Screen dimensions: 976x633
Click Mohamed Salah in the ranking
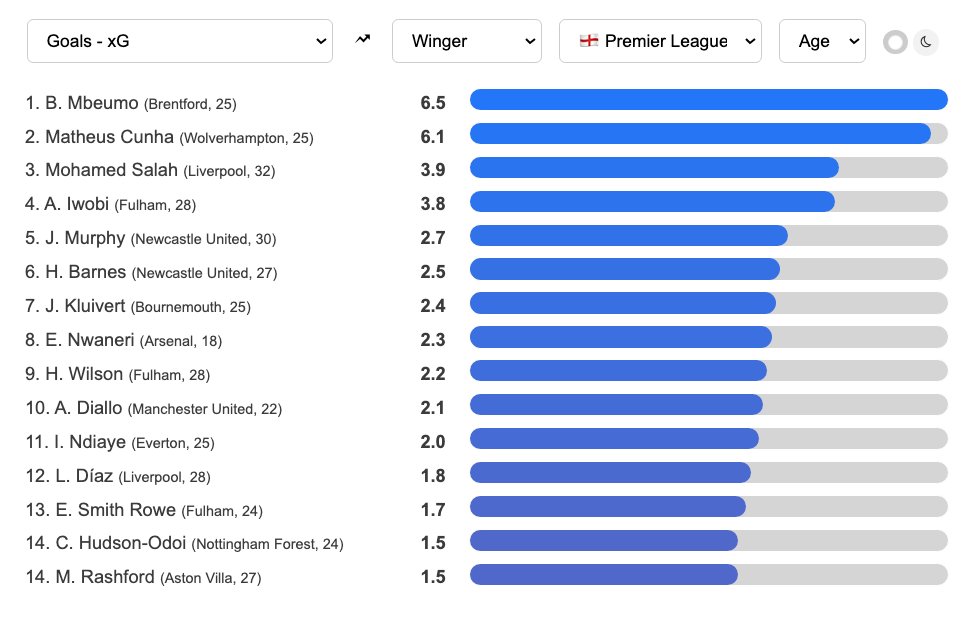tap(111, 170)
